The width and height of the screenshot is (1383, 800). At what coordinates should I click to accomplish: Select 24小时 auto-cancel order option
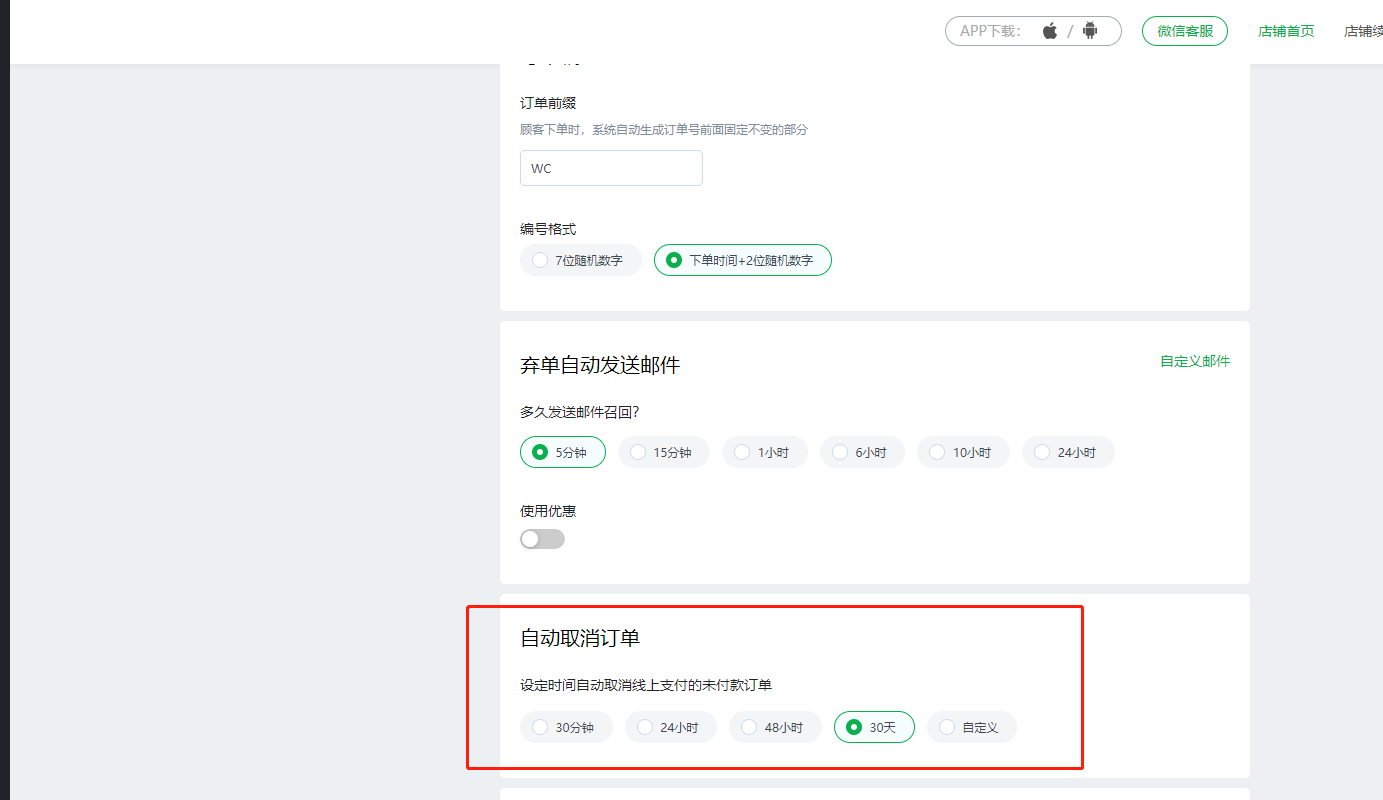pyautogui.click(x=670, y=727)
